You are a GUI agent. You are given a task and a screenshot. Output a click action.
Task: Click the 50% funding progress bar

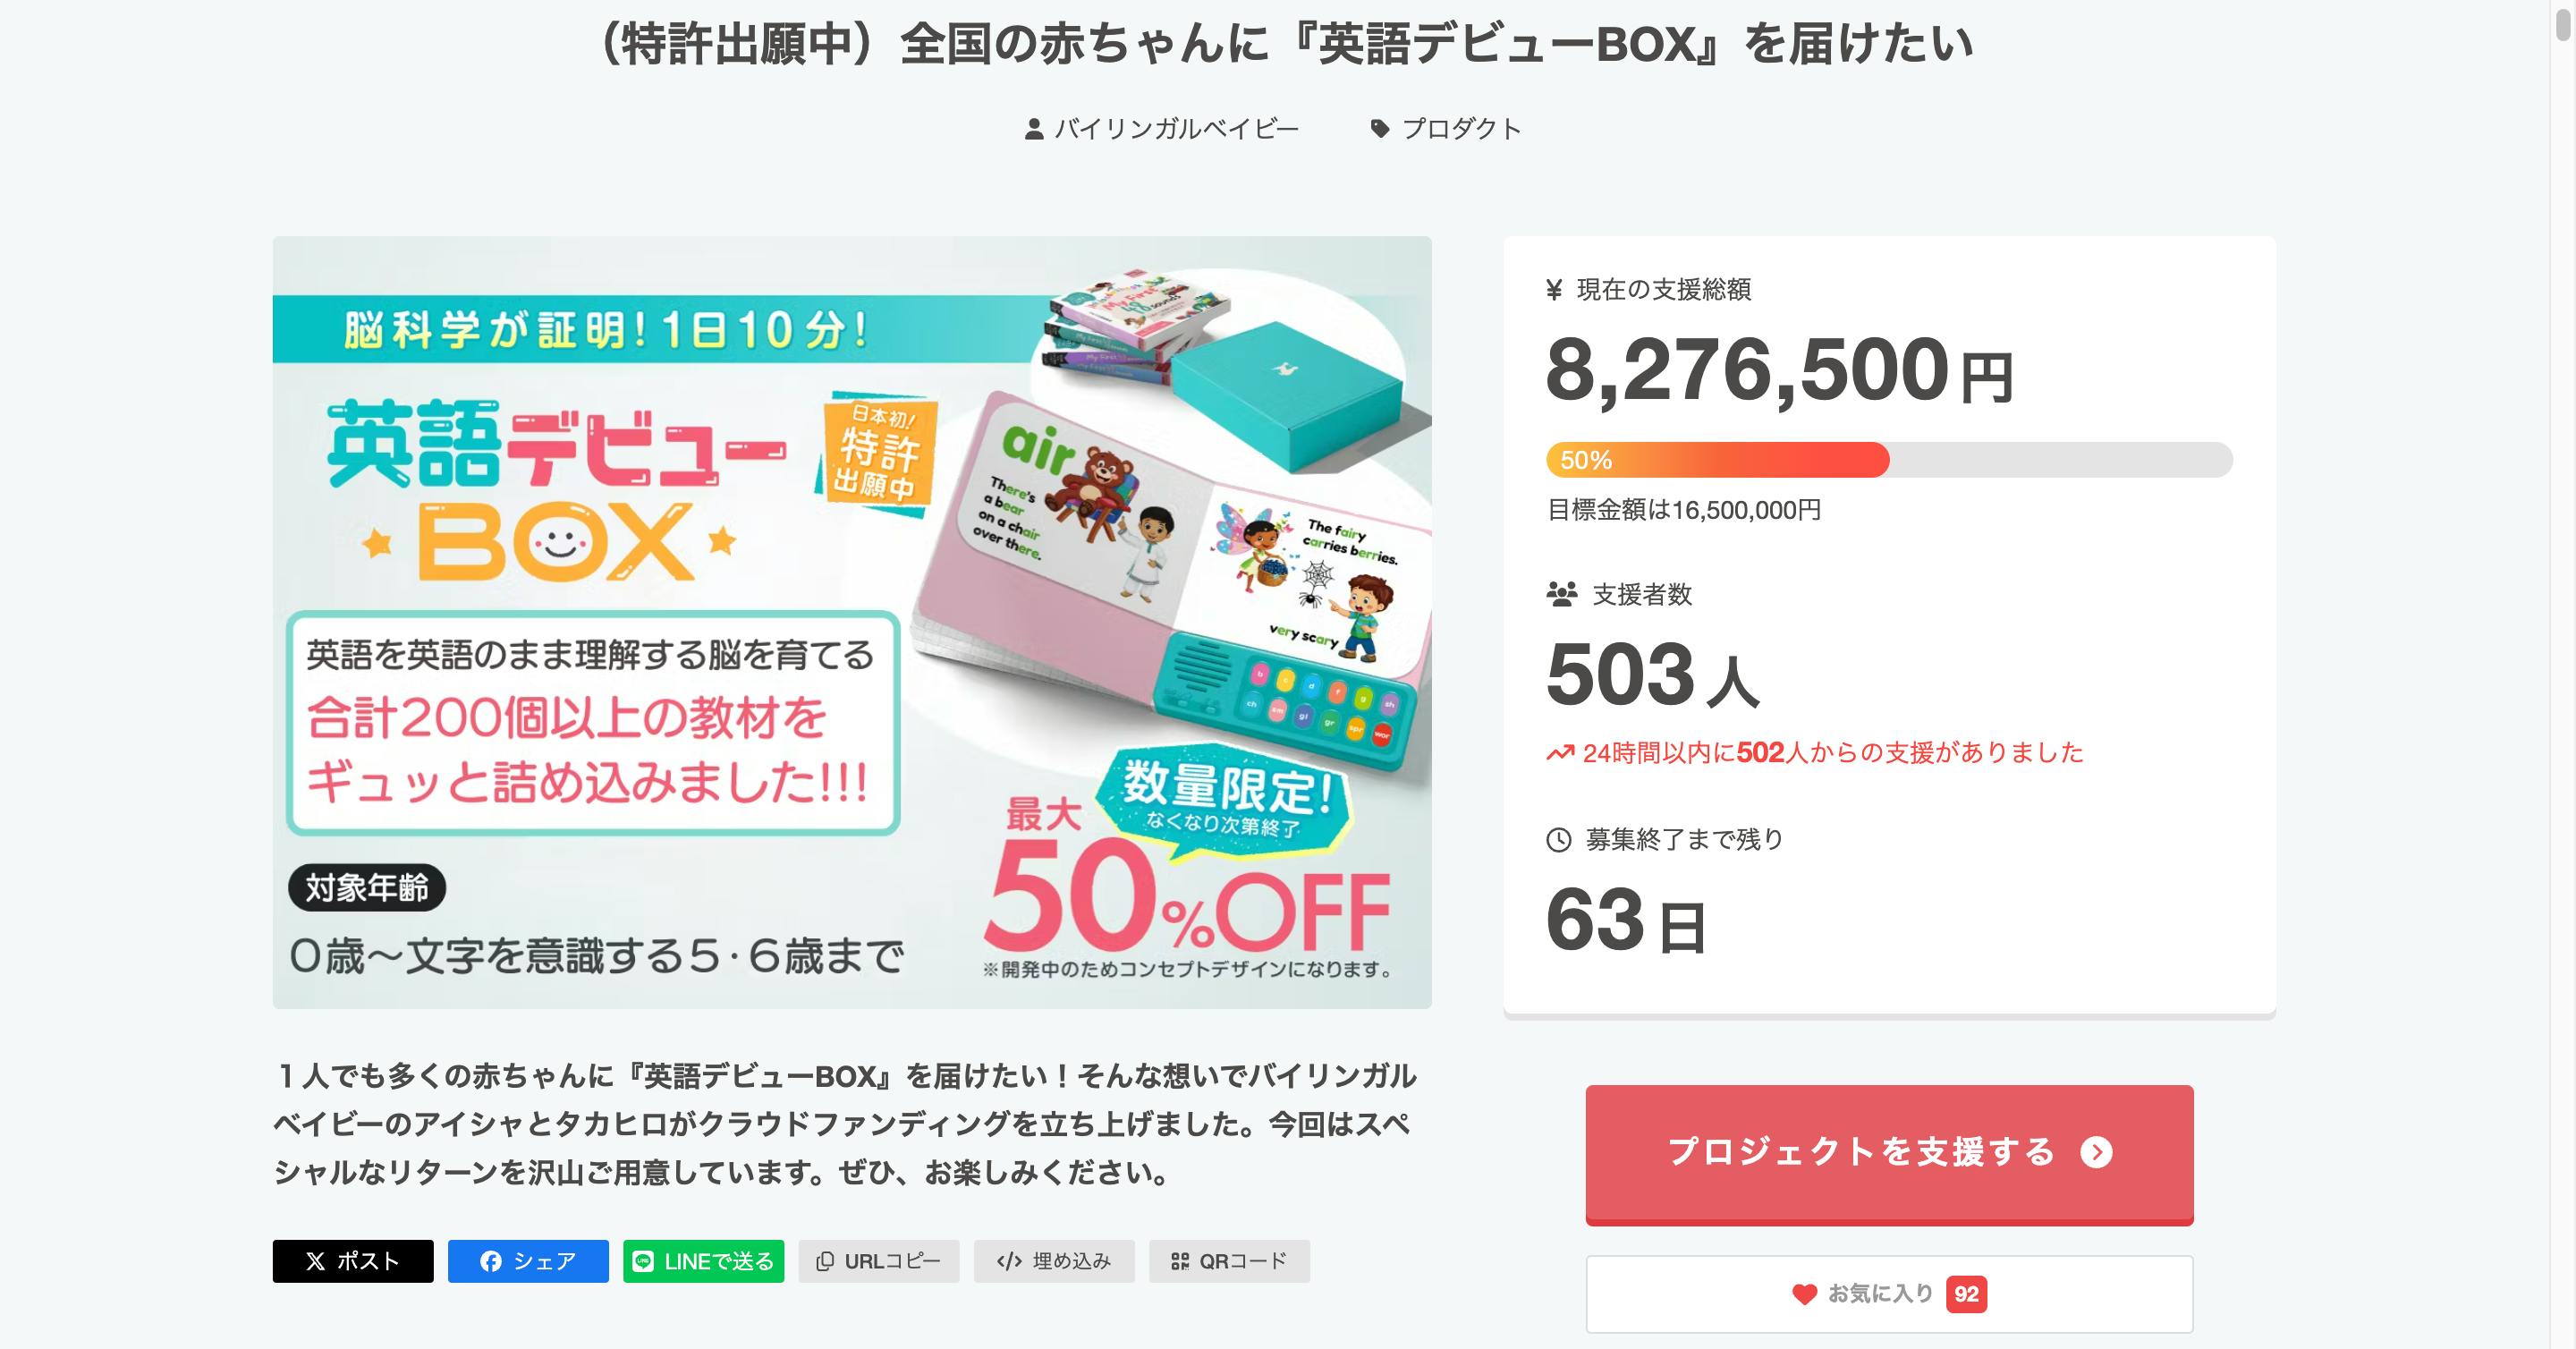click(1888, 460)
